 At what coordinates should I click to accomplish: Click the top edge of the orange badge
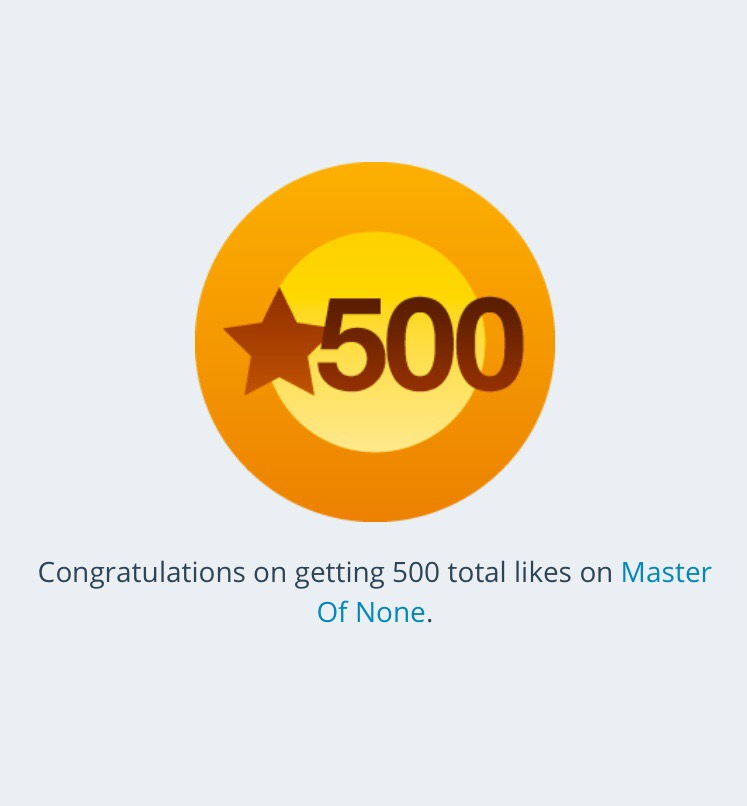pyautogui.click(x=375, y=166)
